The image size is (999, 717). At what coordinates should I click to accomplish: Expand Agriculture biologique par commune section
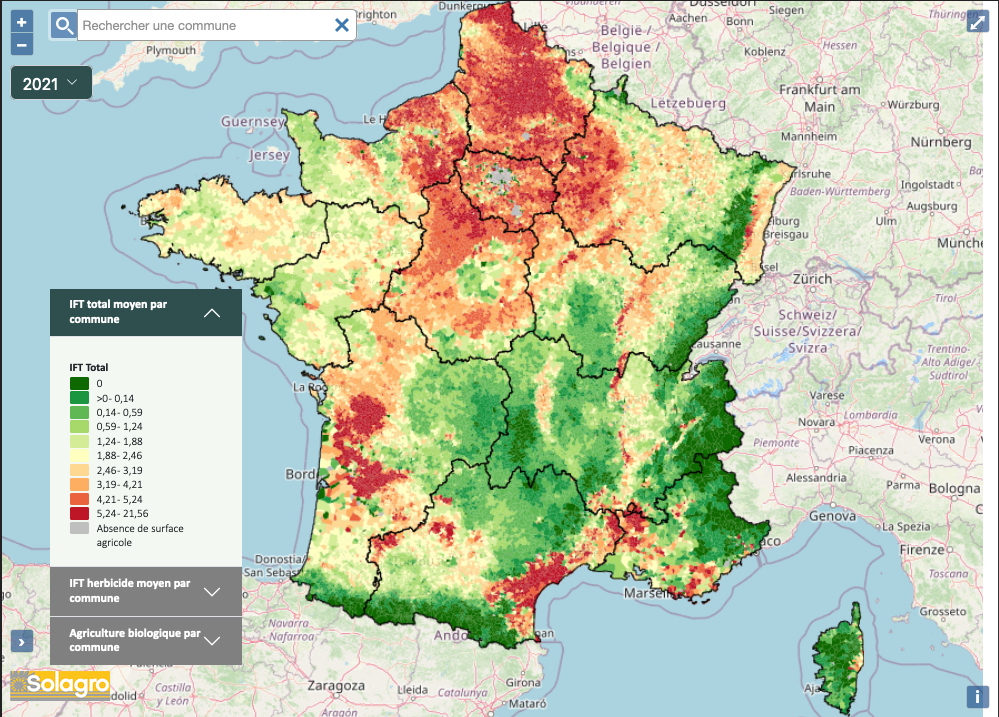211,641
